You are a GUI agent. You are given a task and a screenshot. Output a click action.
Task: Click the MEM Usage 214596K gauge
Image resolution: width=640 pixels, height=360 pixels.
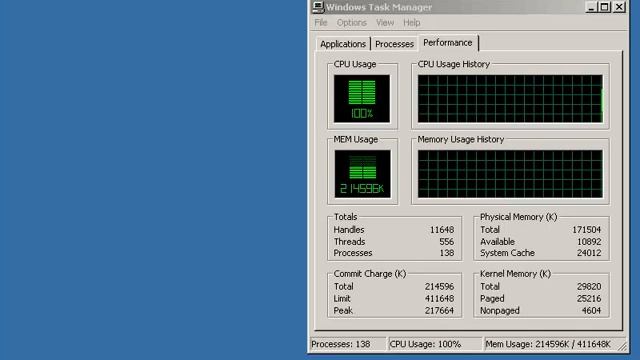pos(362,174)
